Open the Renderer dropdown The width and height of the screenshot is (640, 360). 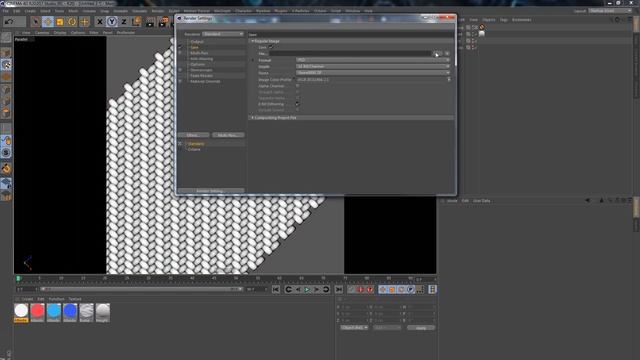[x=223, y=34]
